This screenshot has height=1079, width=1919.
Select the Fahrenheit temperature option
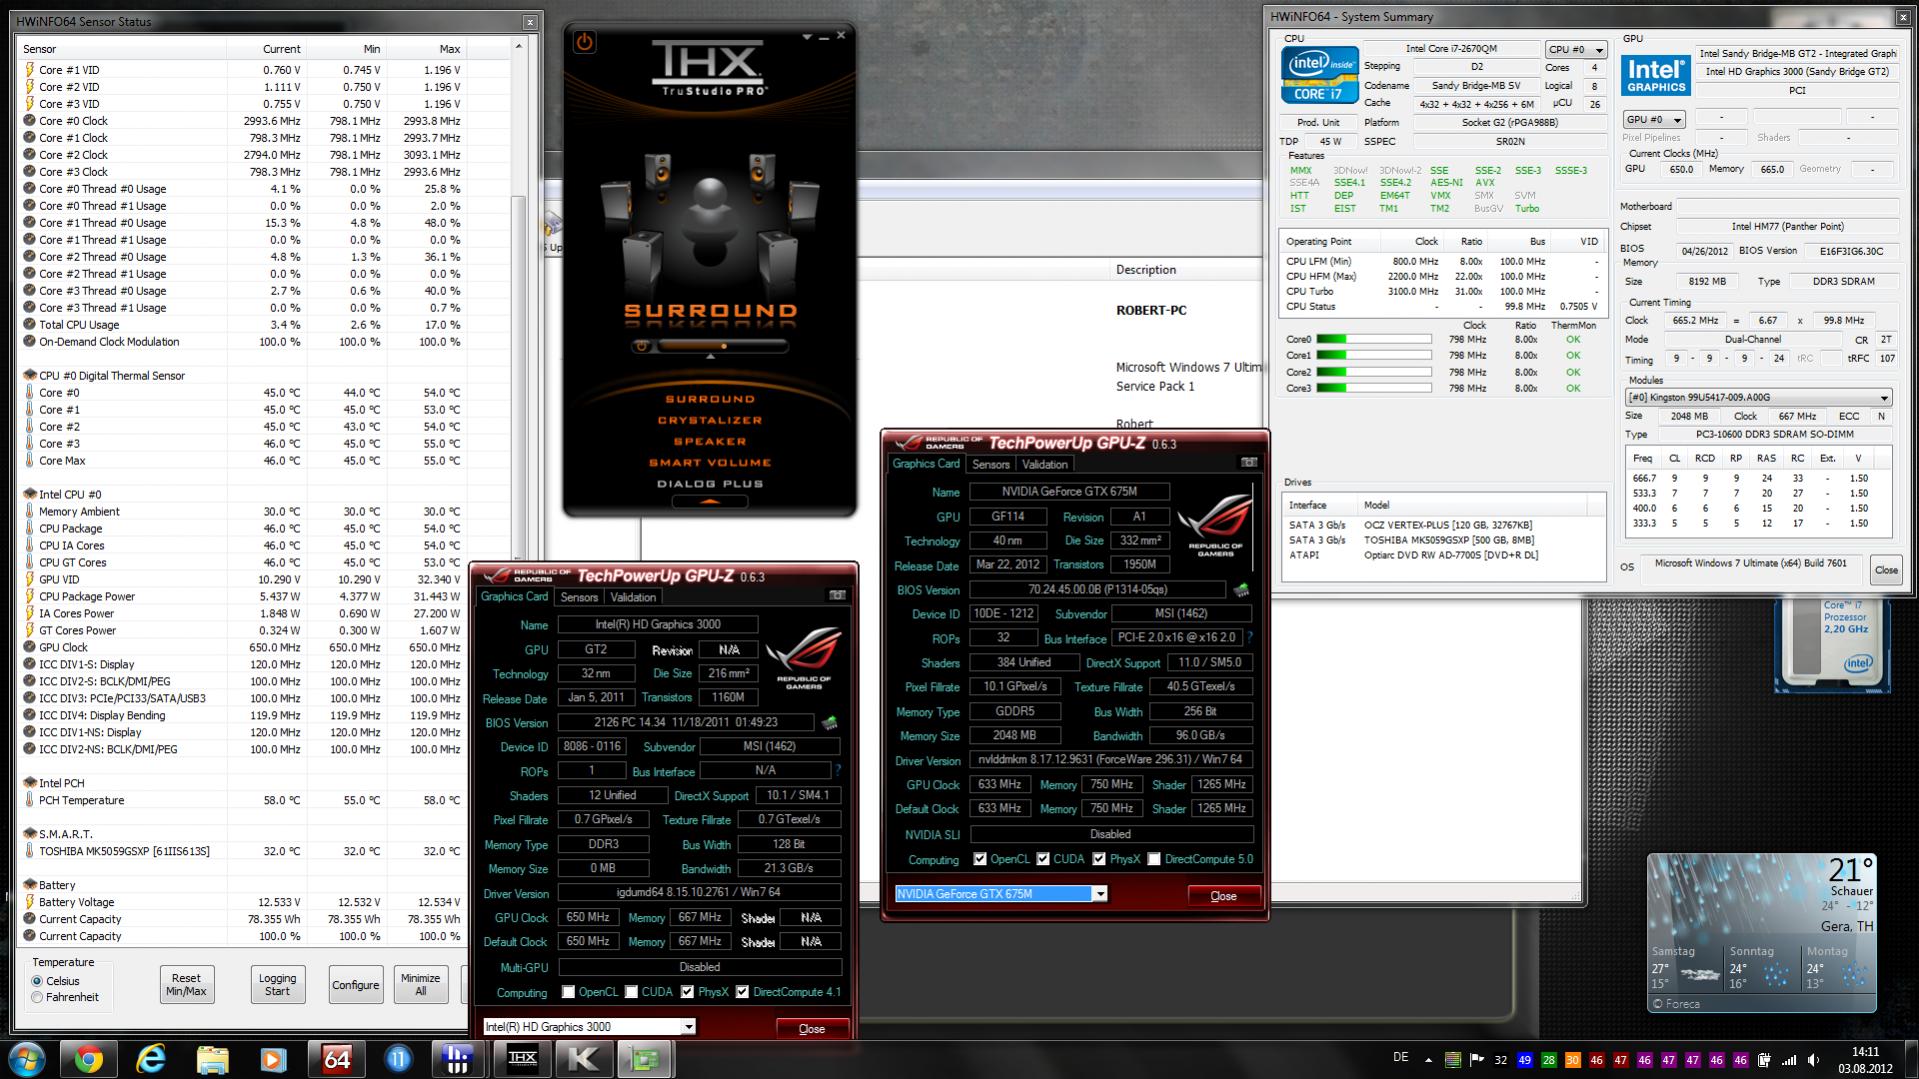[37, 997]
